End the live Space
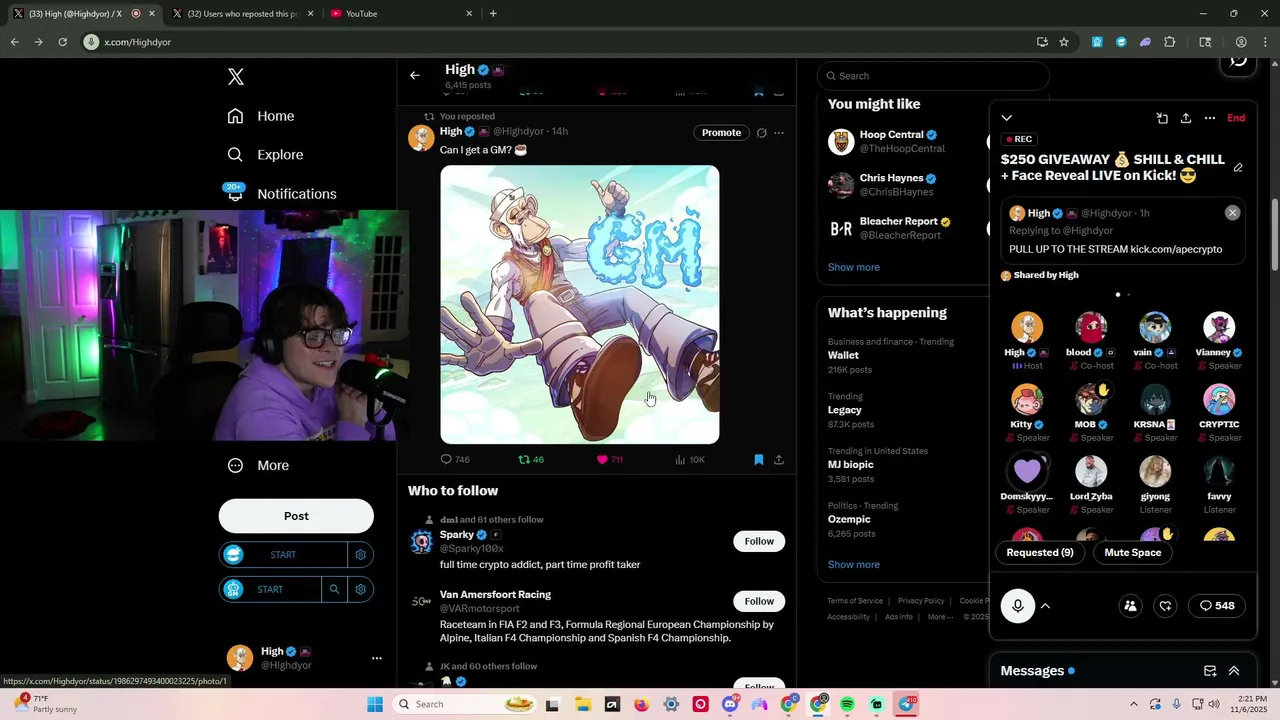This screenshot has width=1280, height=720. pyautogui.click(x=1236, y=118)
